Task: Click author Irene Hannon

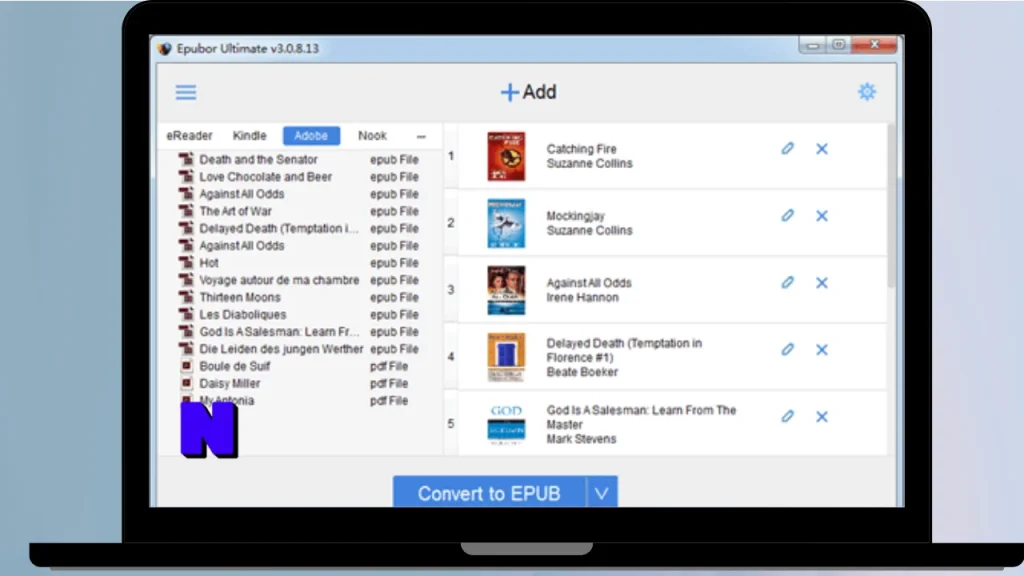Action: 583,298
